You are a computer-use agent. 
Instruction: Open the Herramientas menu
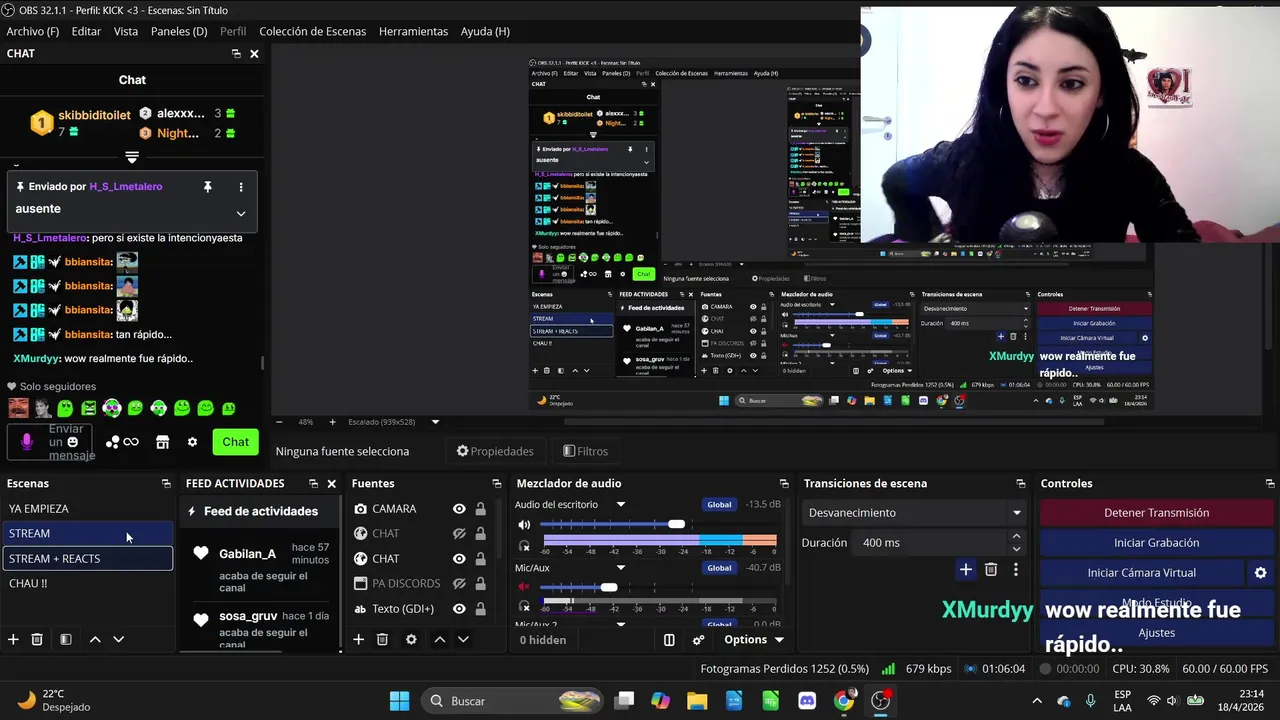tap(413, 31)
